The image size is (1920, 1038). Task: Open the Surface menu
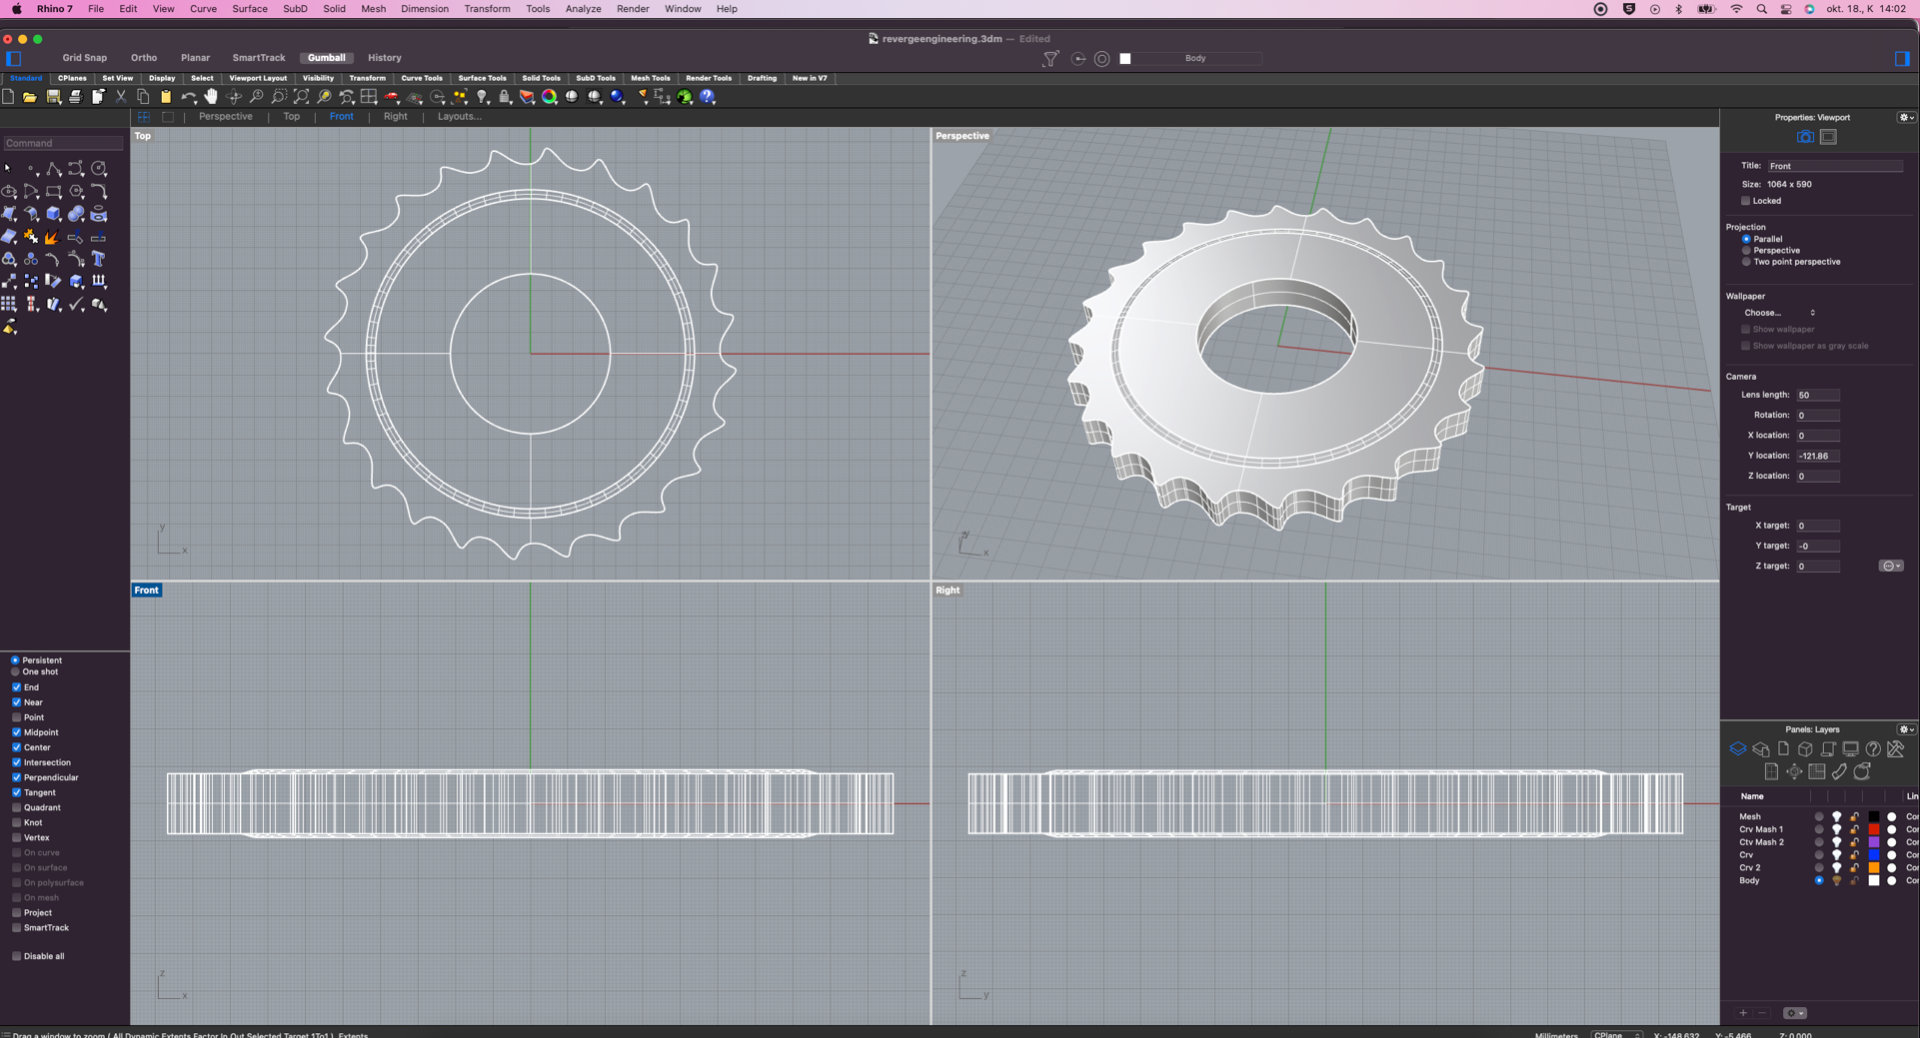[249, 9]
